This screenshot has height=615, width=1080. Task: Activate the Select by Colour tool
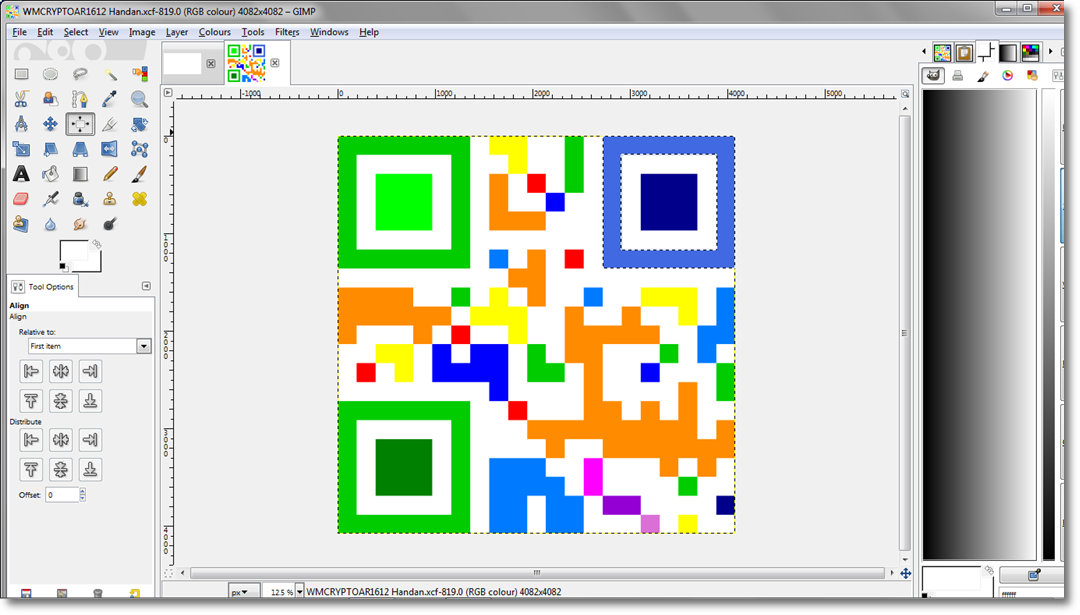tap(139, 74)
